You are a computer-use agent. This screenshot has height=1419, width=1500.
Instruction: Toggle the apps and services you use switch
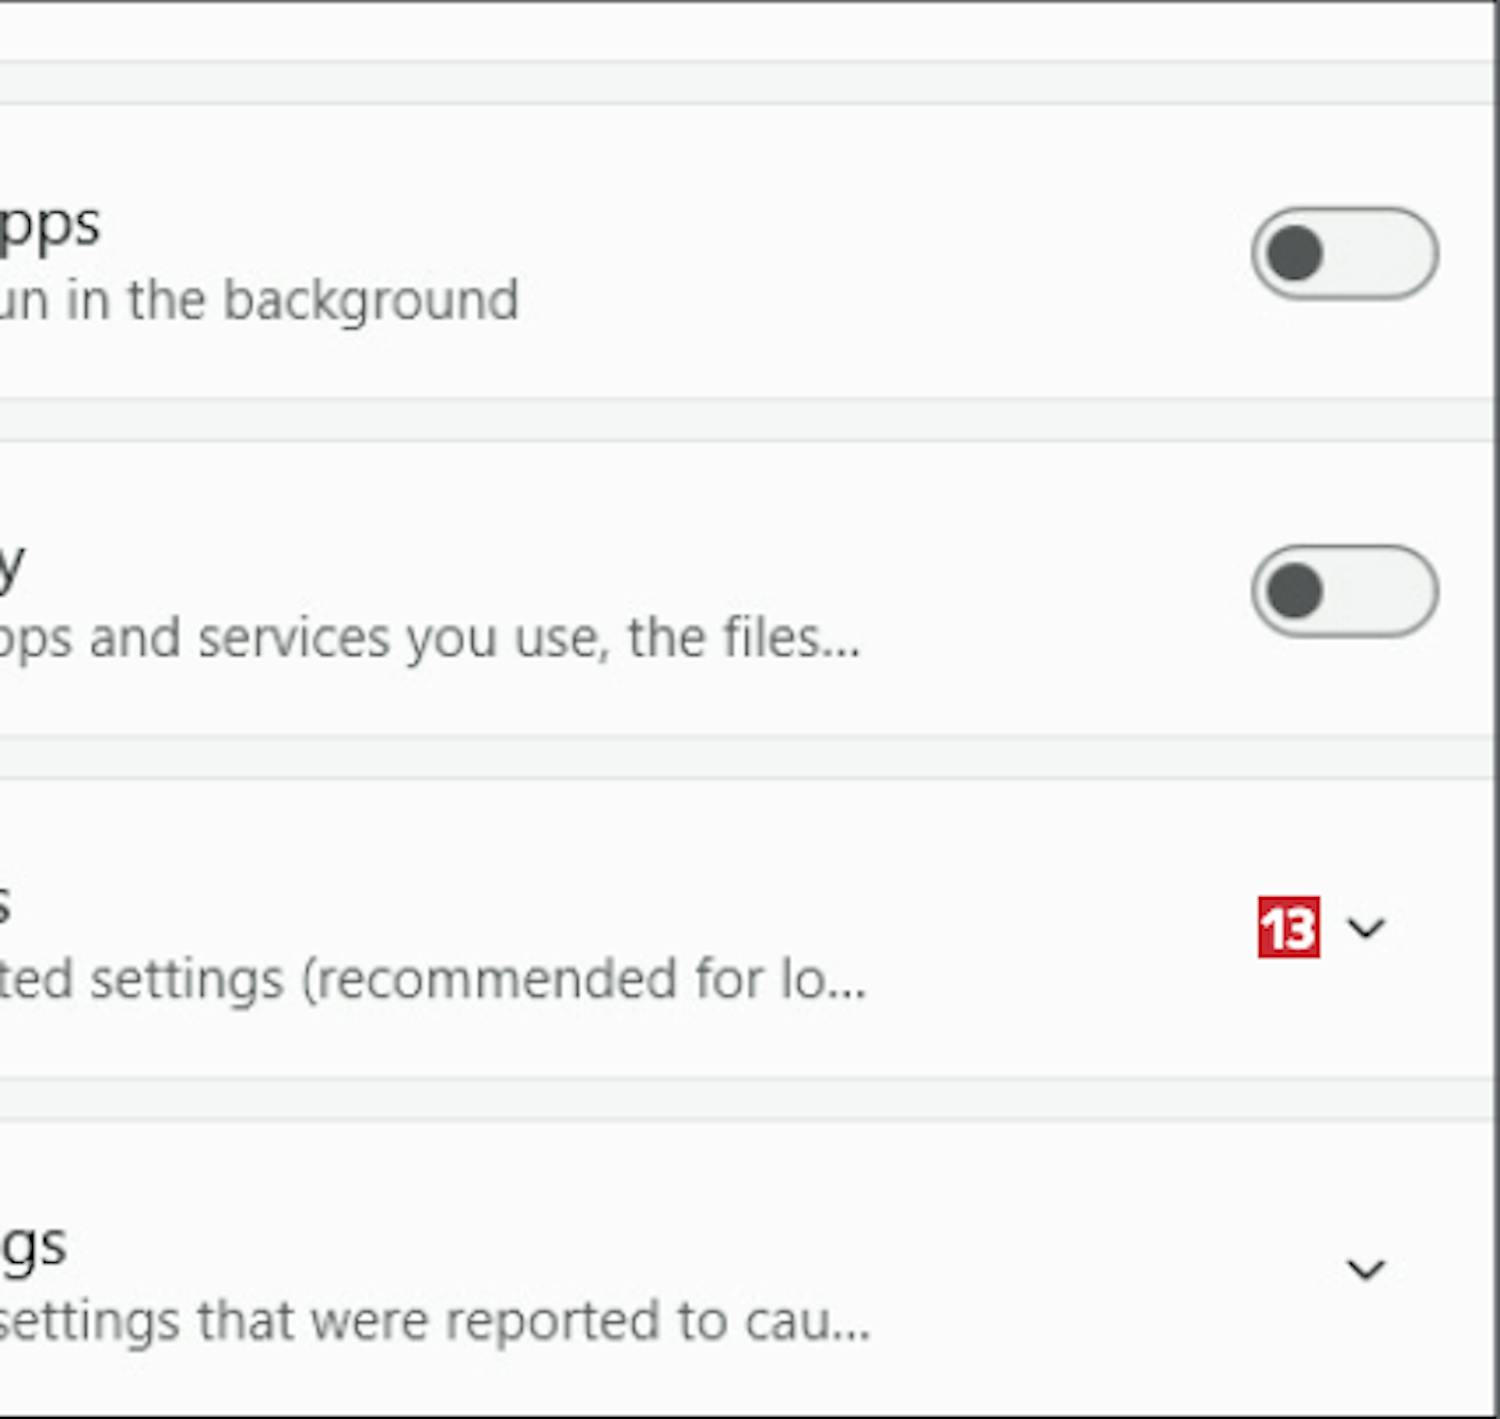click(x=1344, y=591)
